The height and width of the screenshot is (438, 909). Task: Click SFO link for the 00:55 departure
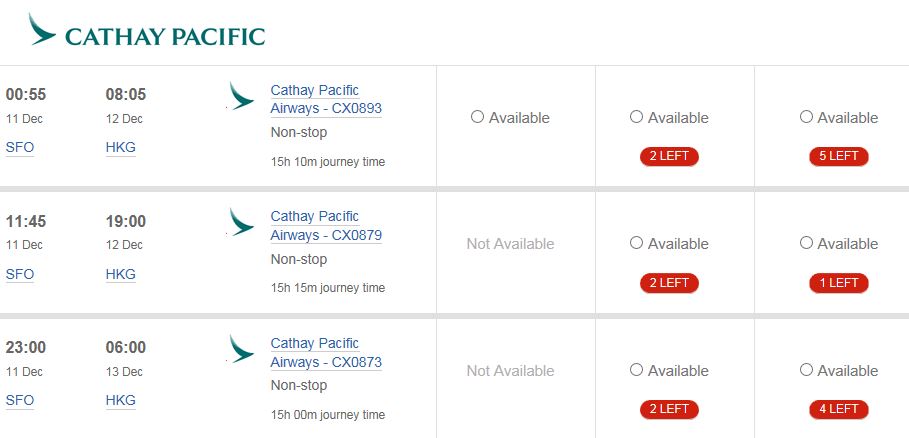click(20, 147)
